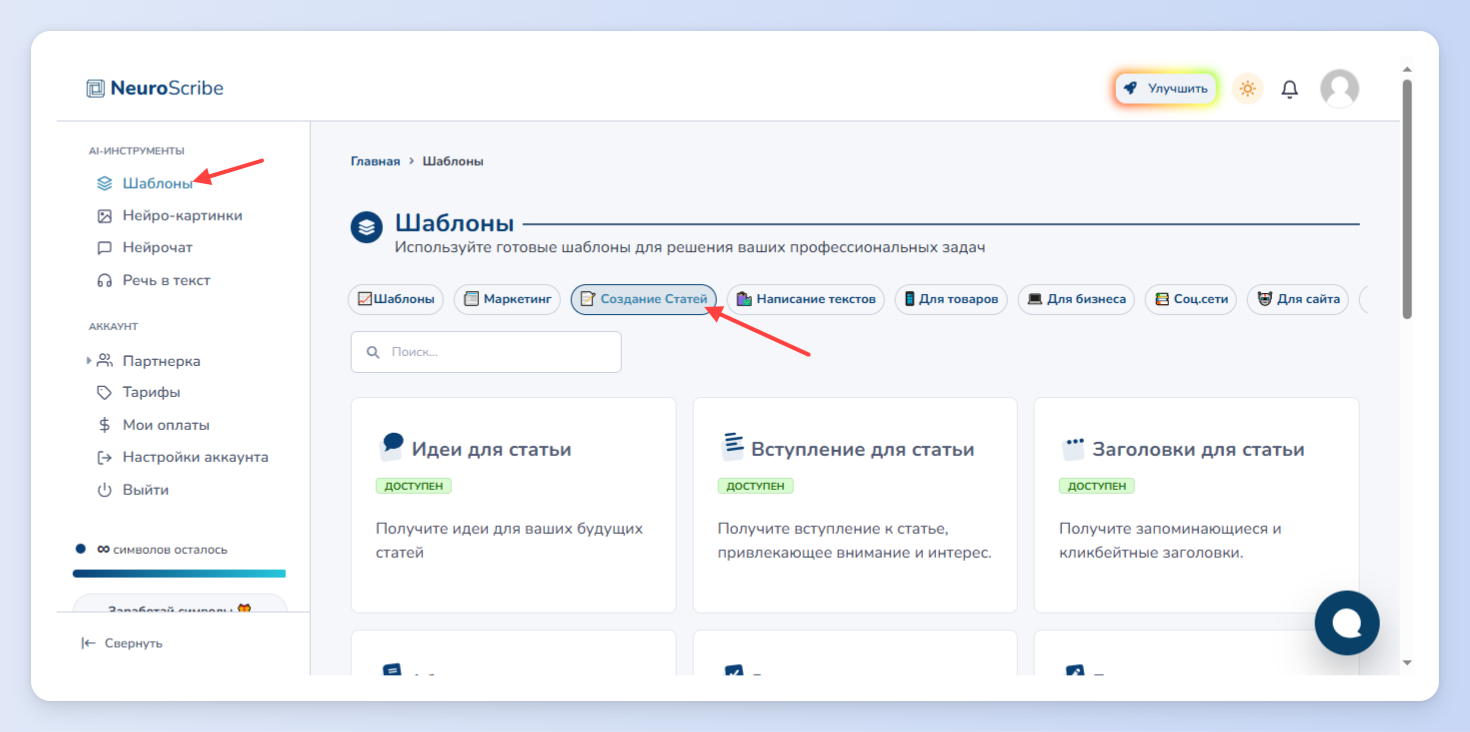Click the rocket icon on Улучшить
Screen dimensions: 1470x732
[x=1130, y=88]
